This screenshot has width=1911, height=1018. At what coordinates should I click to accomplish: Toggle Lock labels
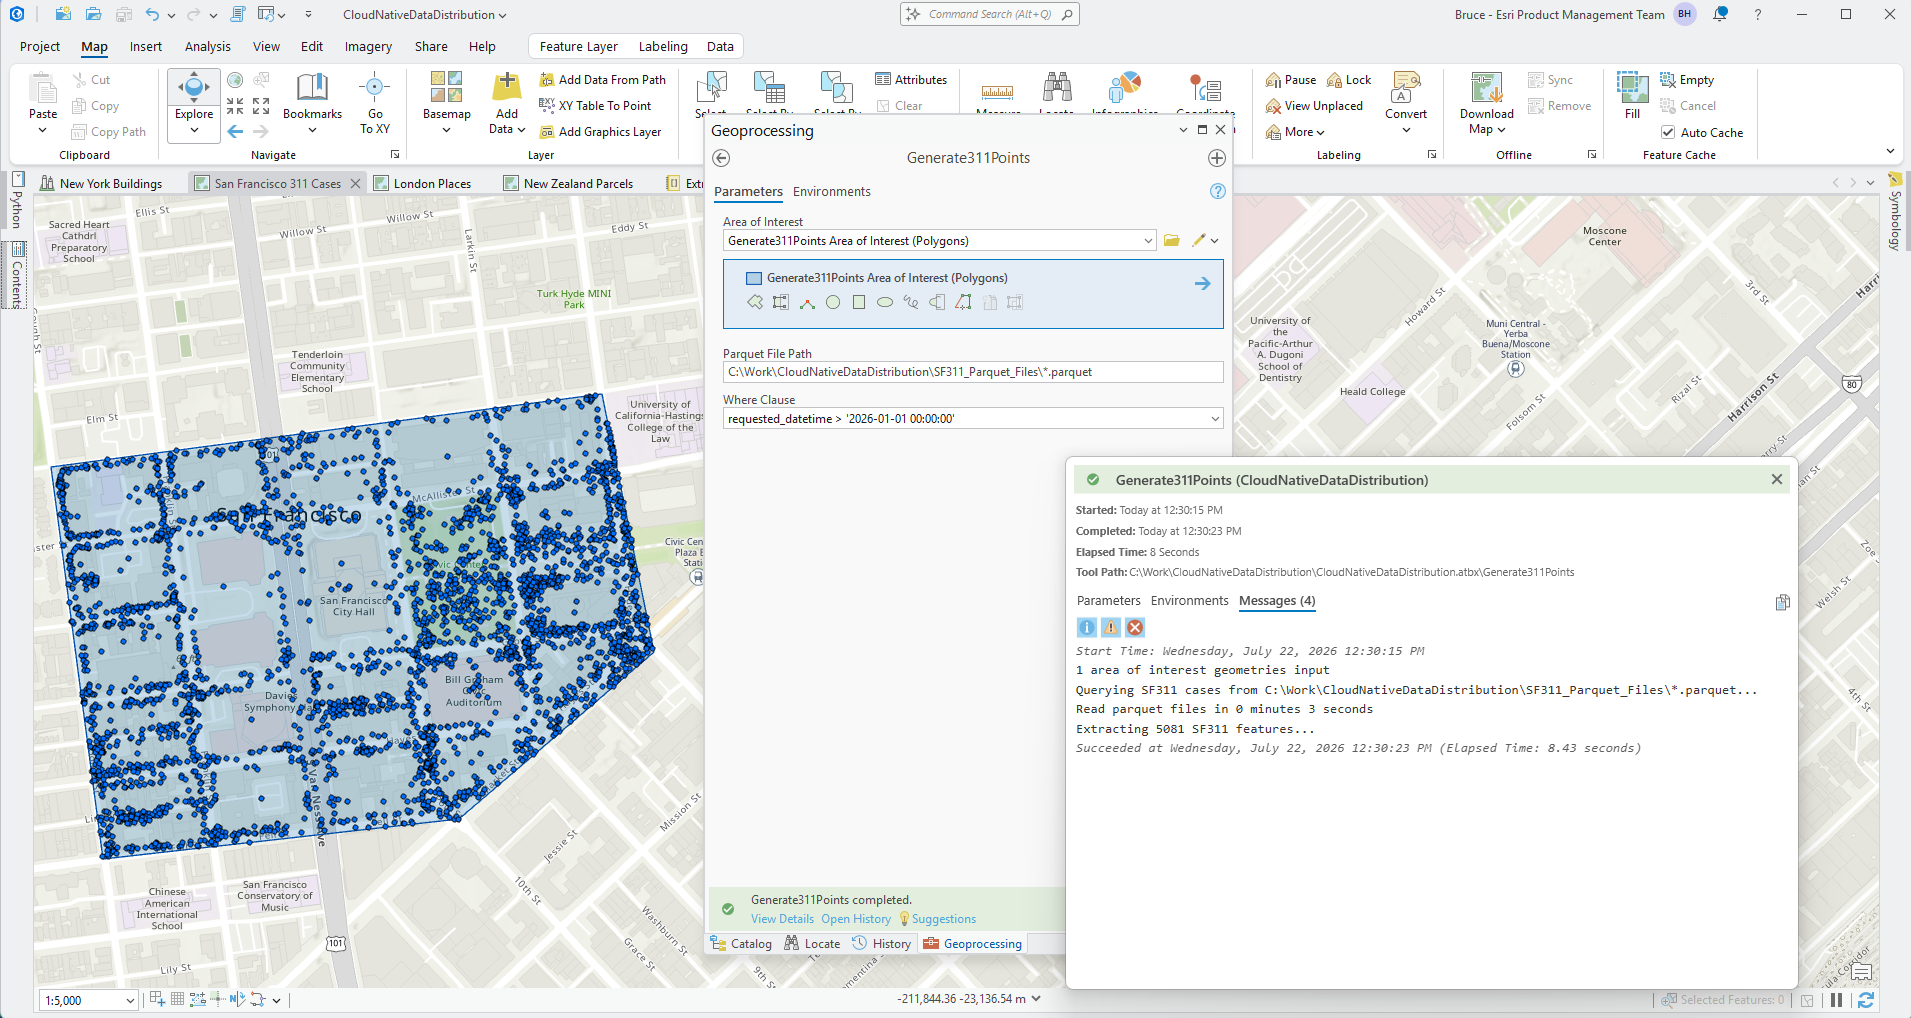click(x=1349, y=80)
